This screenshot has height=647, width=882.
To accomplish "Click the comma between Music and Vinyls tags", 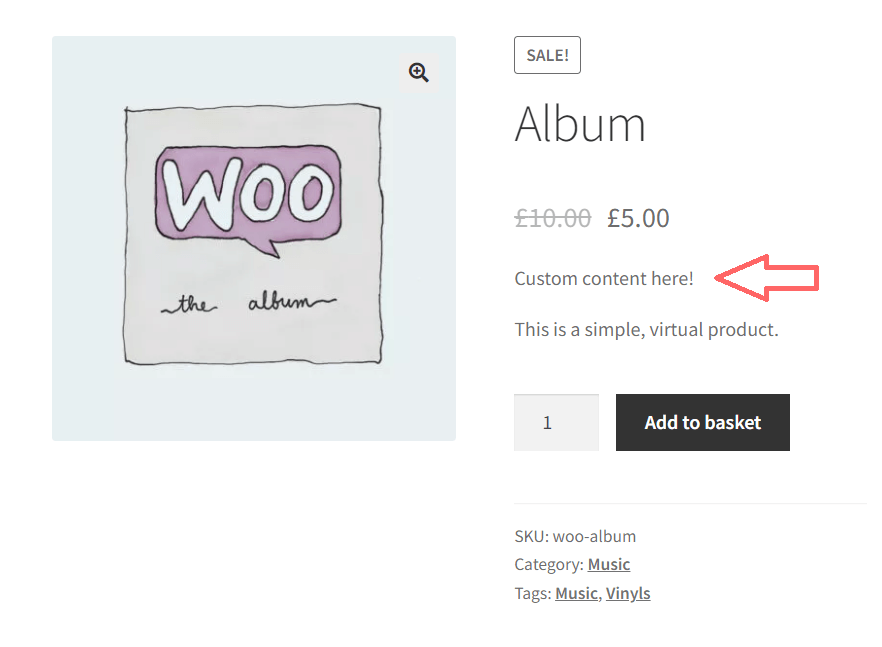I will pos(601,593).
